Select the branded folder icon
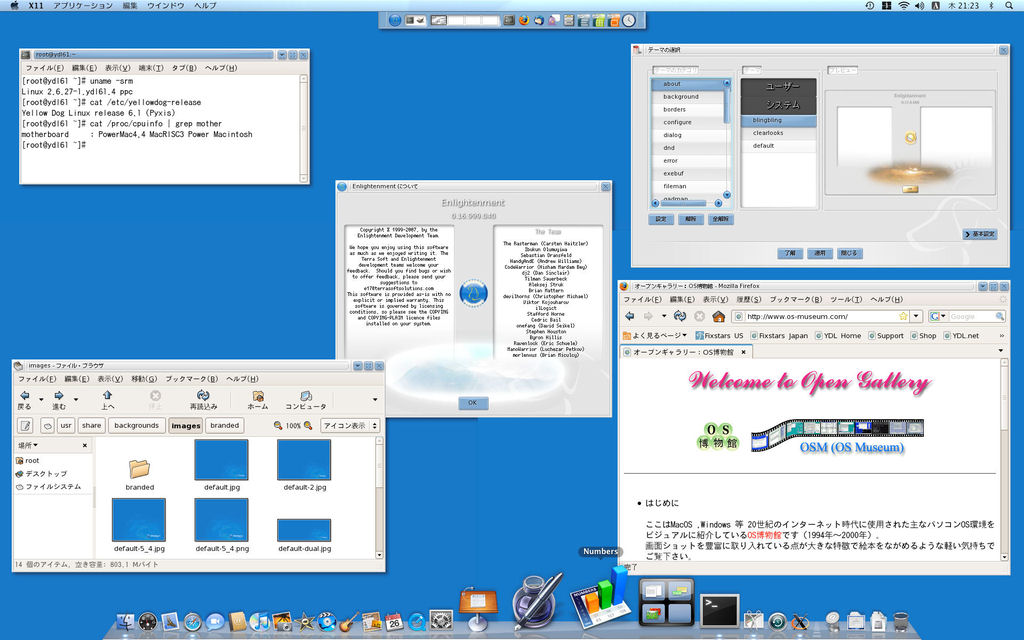 [x=139, y=468]
